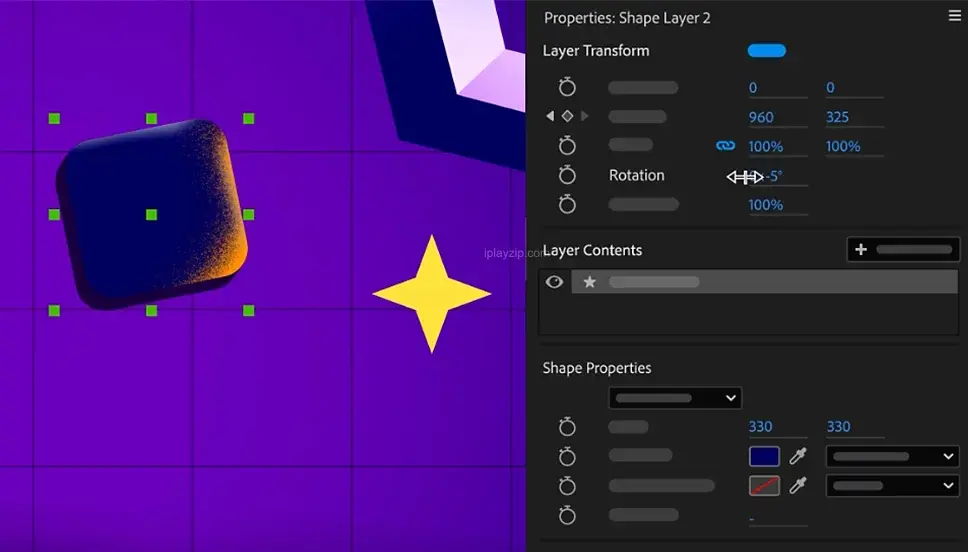The height and width of the screenshot is (552, 968).
Task: Click the star icon in Layer Contents
Action: pyautogui.click(x=590, y=282)
